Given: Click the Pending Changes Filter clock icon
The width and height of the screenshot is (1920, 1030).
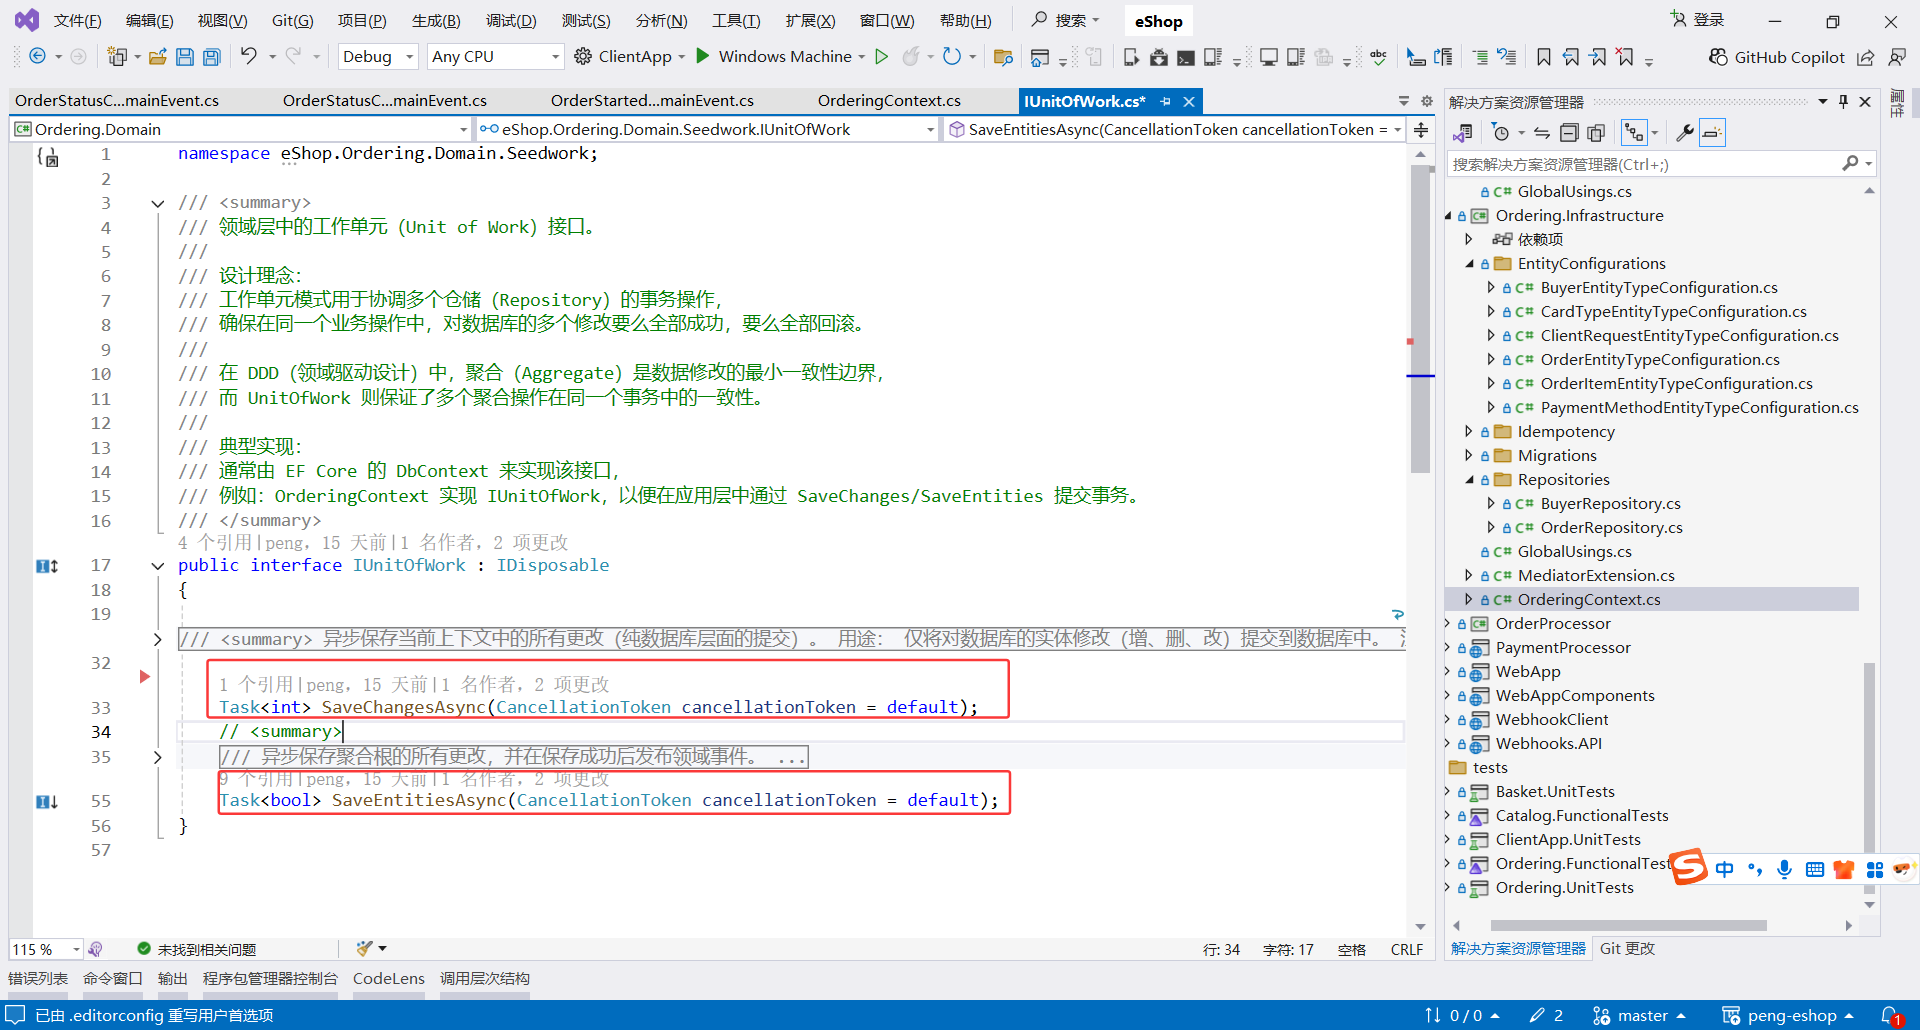Looking at the screenshot, I should (1500, 132).
